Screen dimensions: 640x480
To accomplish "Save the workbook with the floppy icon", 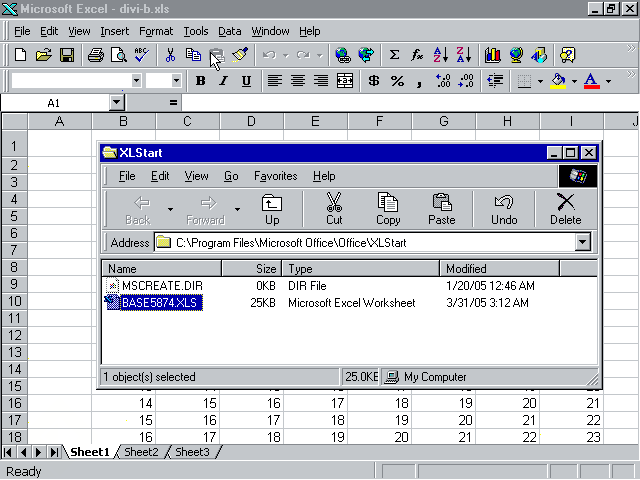I will point(67,55).
